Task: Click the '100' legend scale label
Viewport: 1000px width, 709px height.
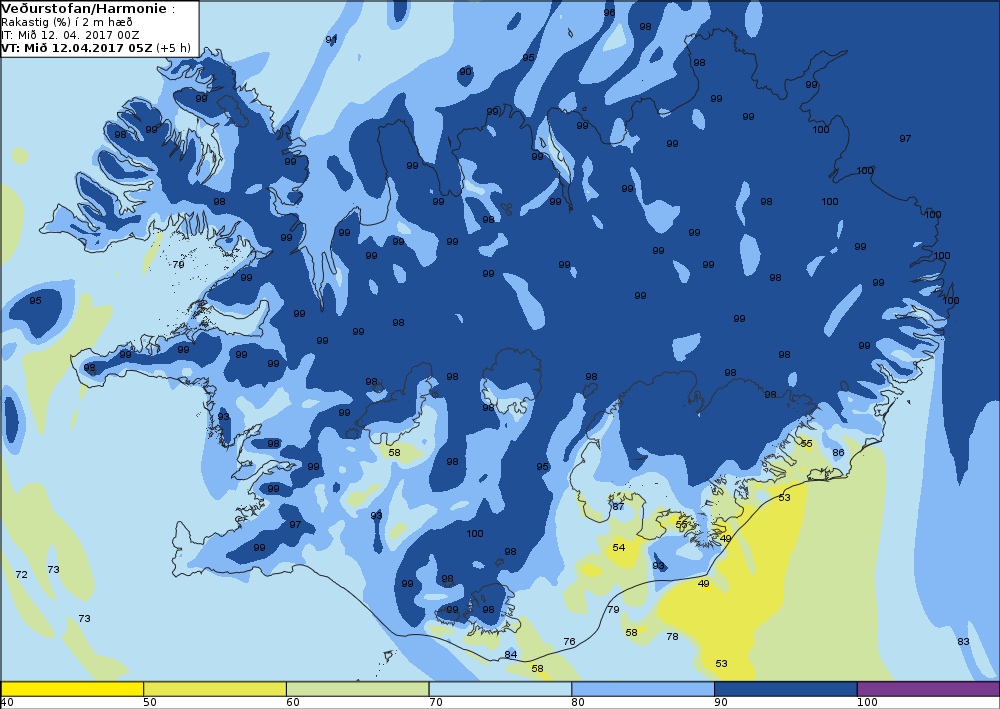Action: (867, 702)
